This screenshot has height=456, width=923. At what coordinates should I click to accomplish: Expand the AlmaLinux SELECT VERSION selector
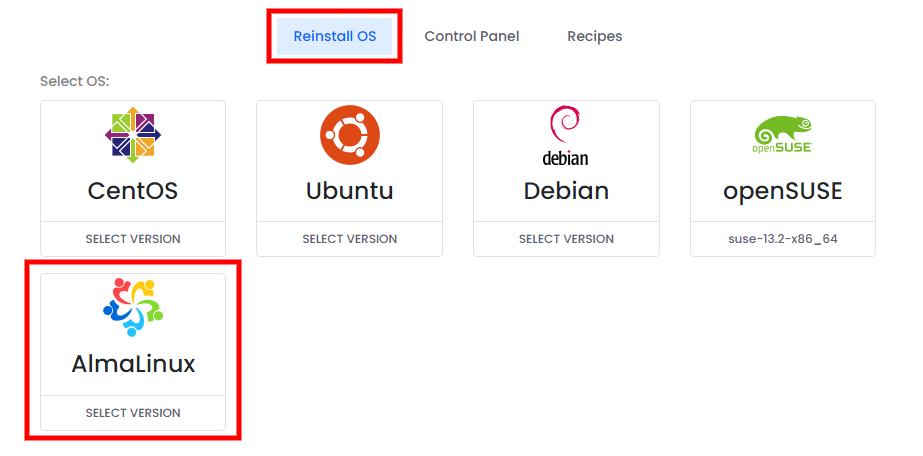(133, 413)
